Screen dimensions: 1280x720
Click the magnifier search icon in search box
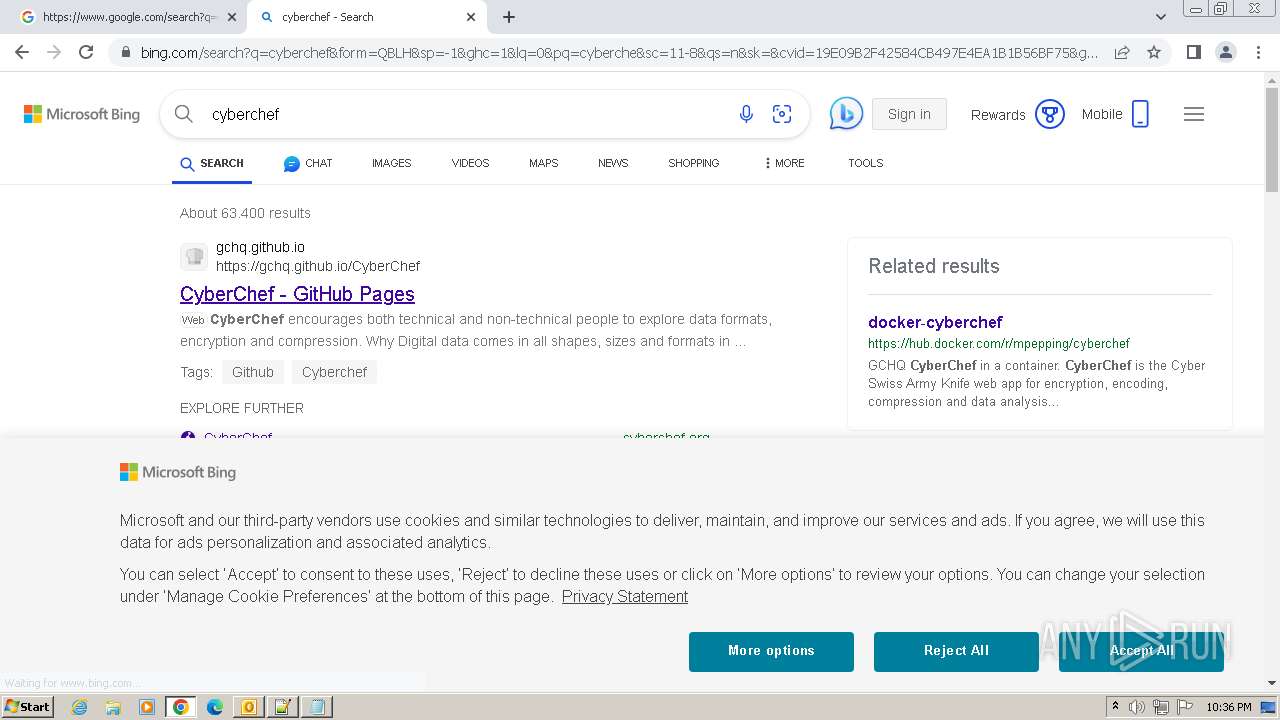click(x=184, y=114)
